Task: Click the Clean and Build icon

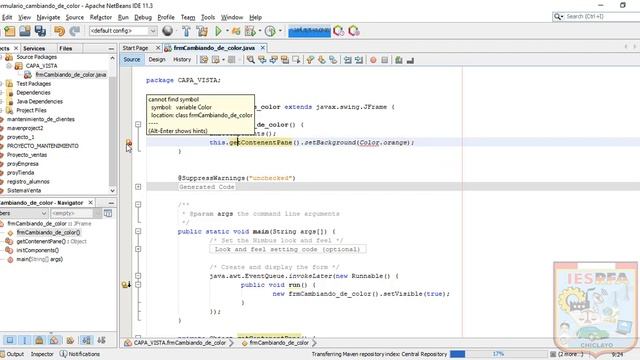Action: tap(202, 31)
